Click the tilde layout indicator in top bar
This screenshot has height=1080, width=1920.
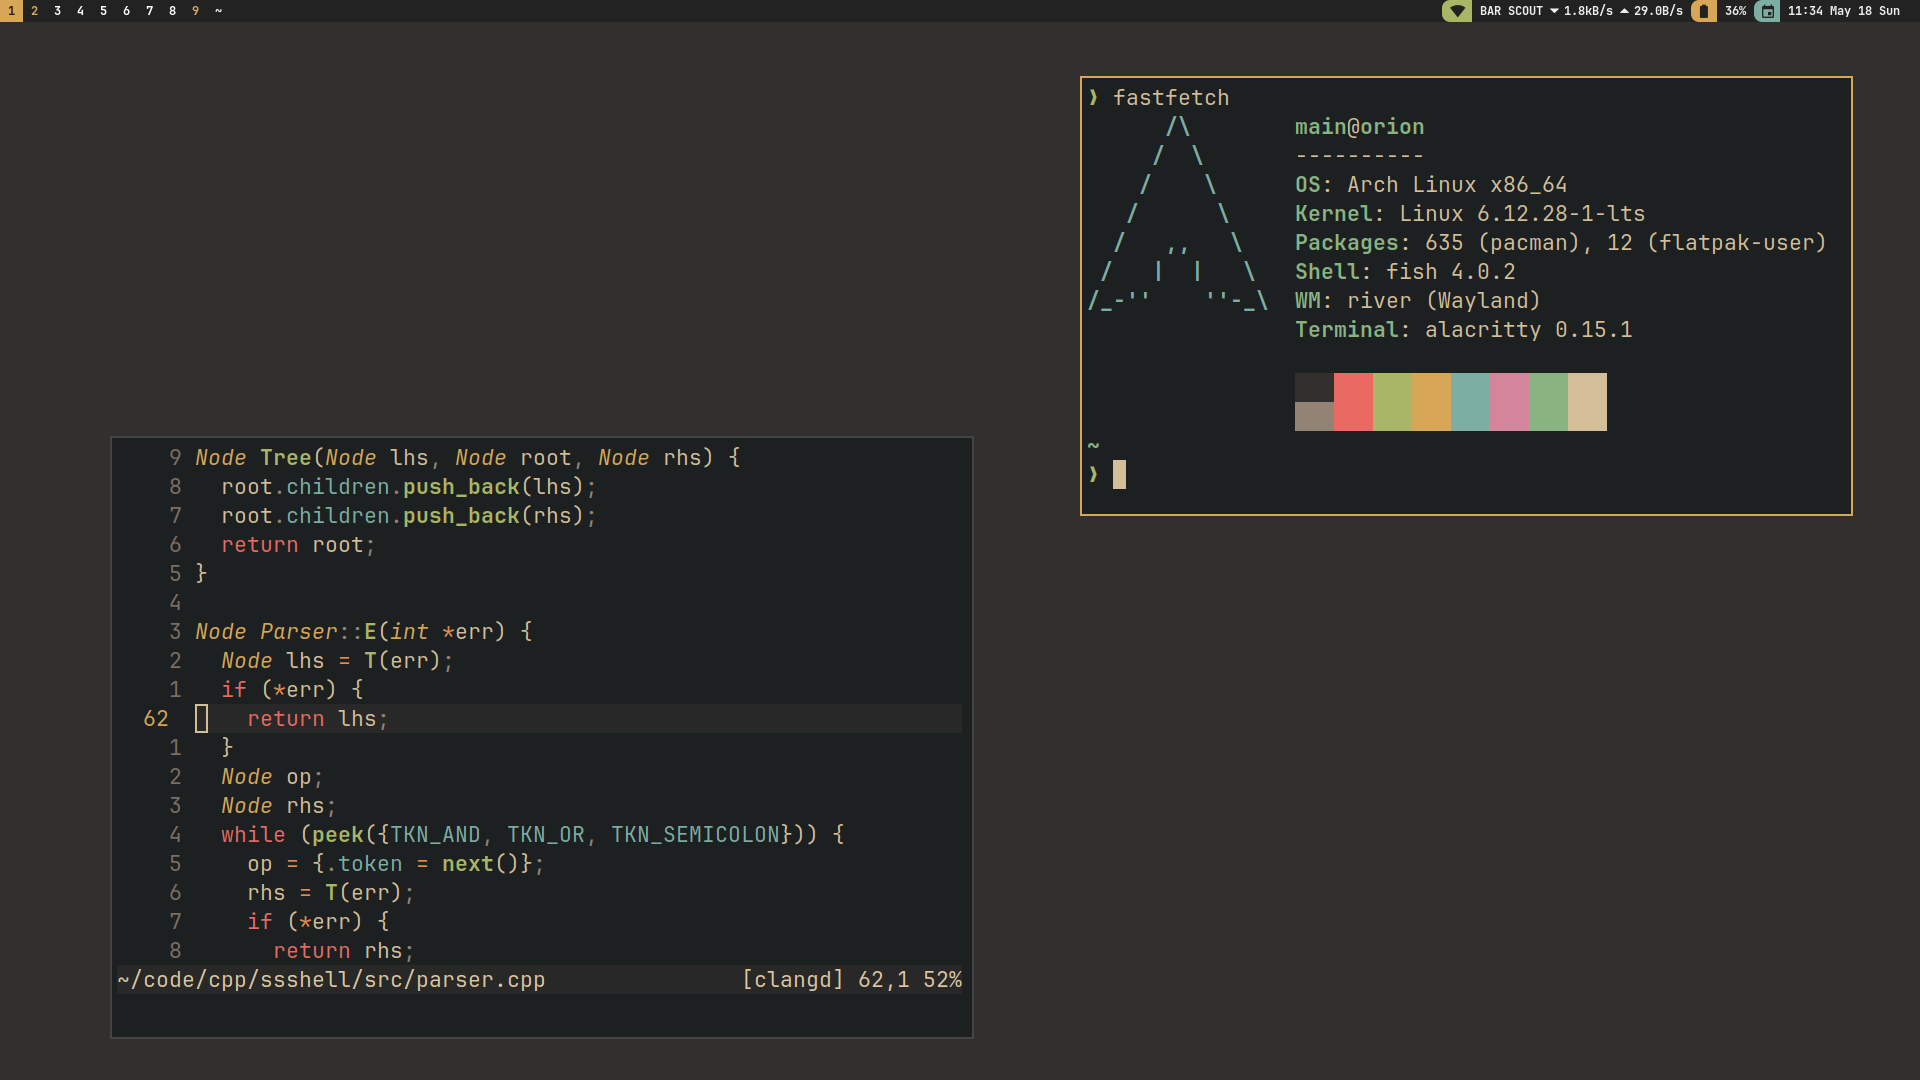[x=218, y=11]
